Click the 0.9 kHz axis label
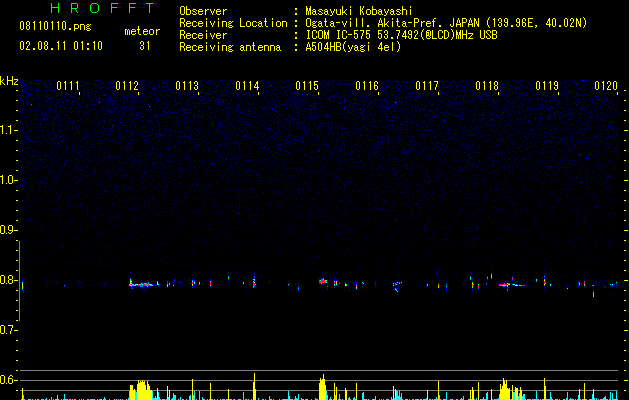The width and height of the screenshot is (629, 400). click(8, 230)
